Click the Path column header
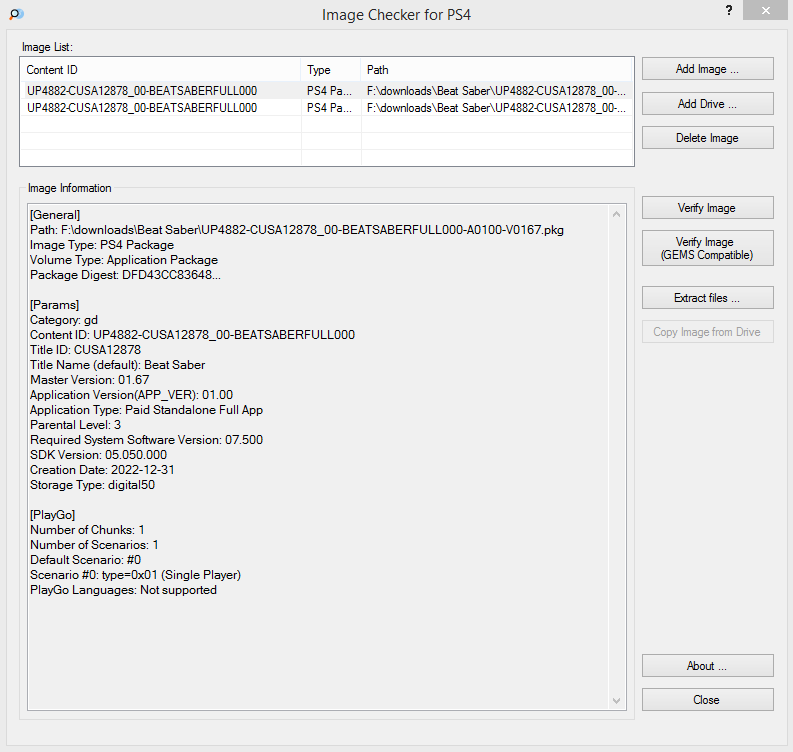The width and height of the screenshot is (793, 752). coord(497,70)
